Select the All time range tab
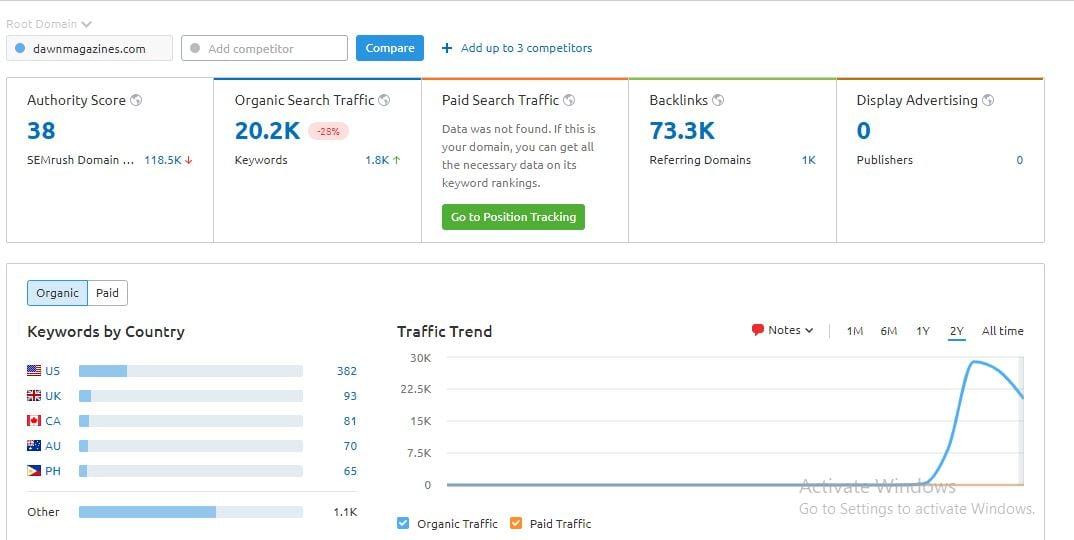The height and width of the screenshot is (540, 1074). coord(1002,331)
